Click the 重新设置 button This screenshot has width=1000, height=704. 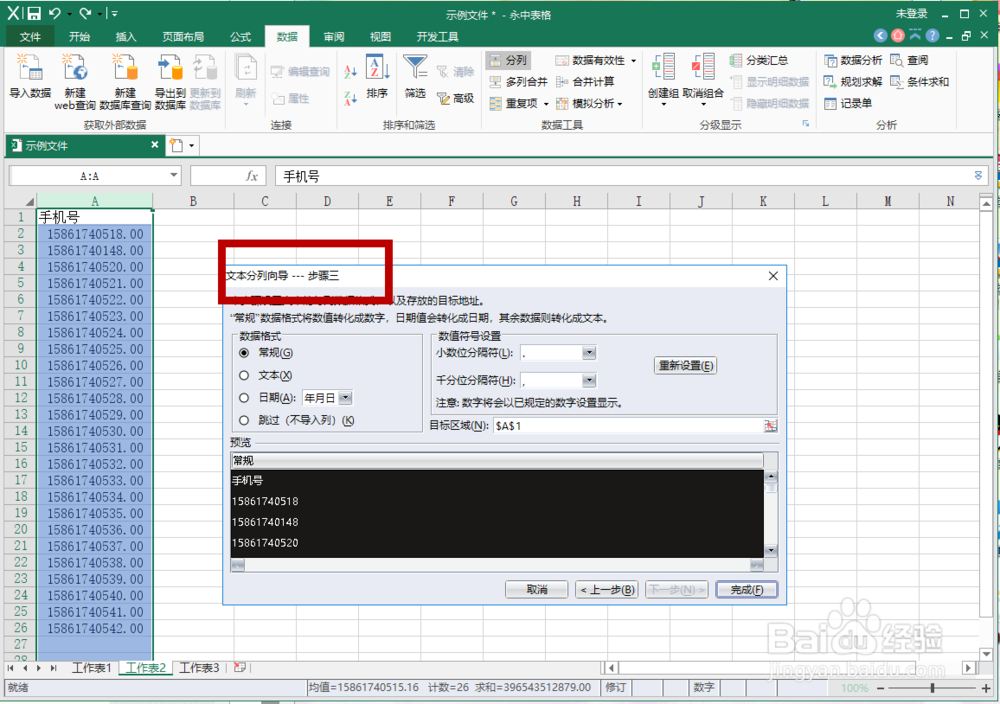[x=683, y=366]
